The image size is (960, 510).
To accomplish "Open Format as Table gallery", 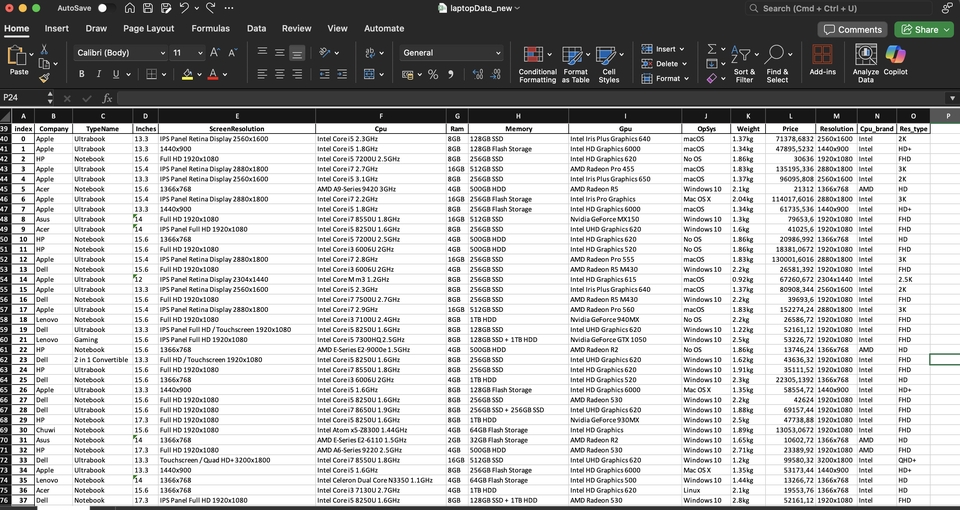I will coord(575,64).
